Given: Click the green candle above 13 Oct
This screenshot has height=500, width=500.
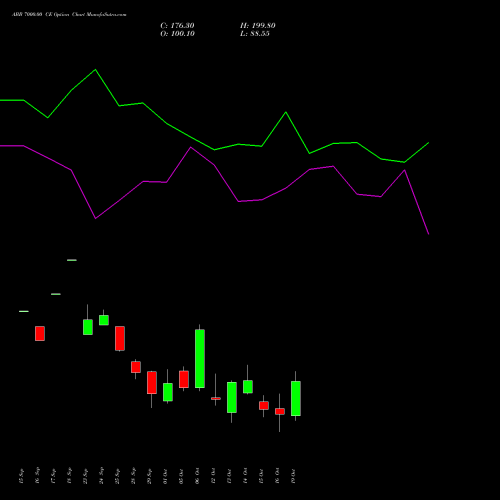Looking at the screenshot, I should [x=232, y=397].
